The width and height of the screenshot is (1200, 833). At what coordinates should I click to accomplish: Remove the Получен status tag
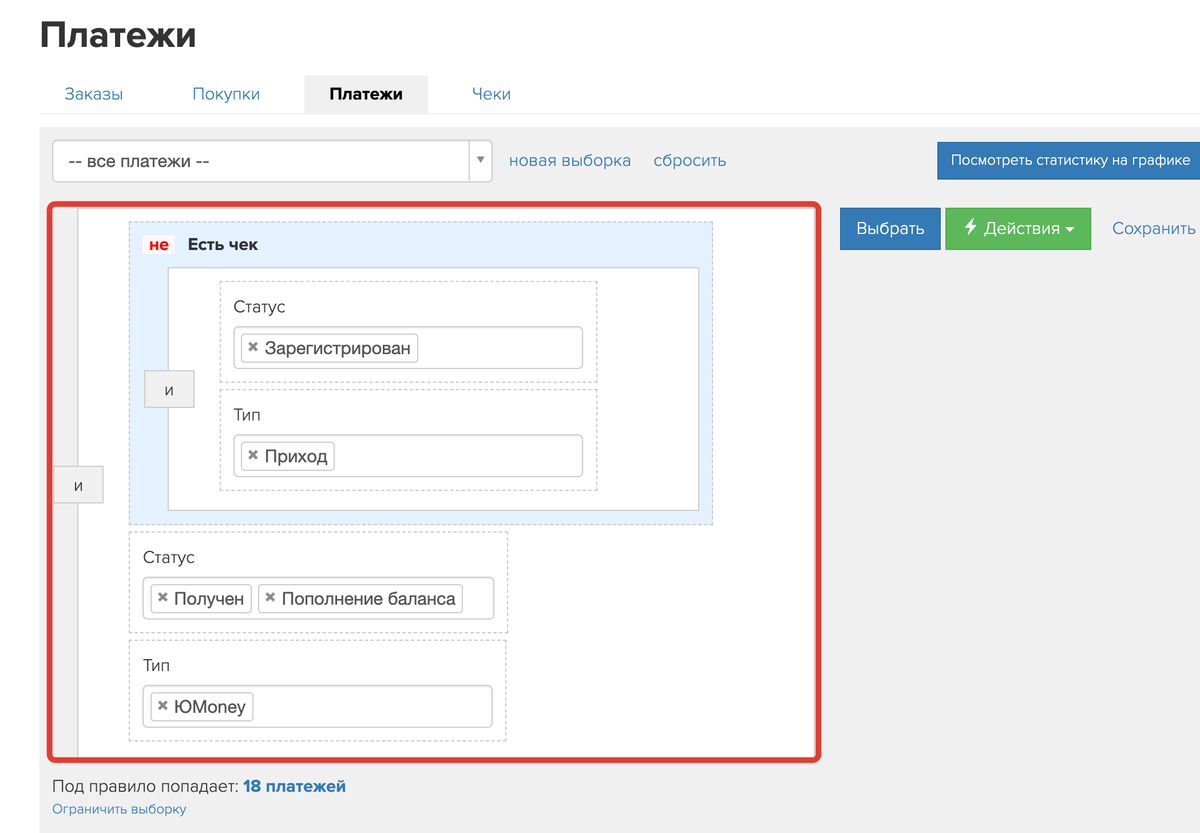click(x=162, y=598)
